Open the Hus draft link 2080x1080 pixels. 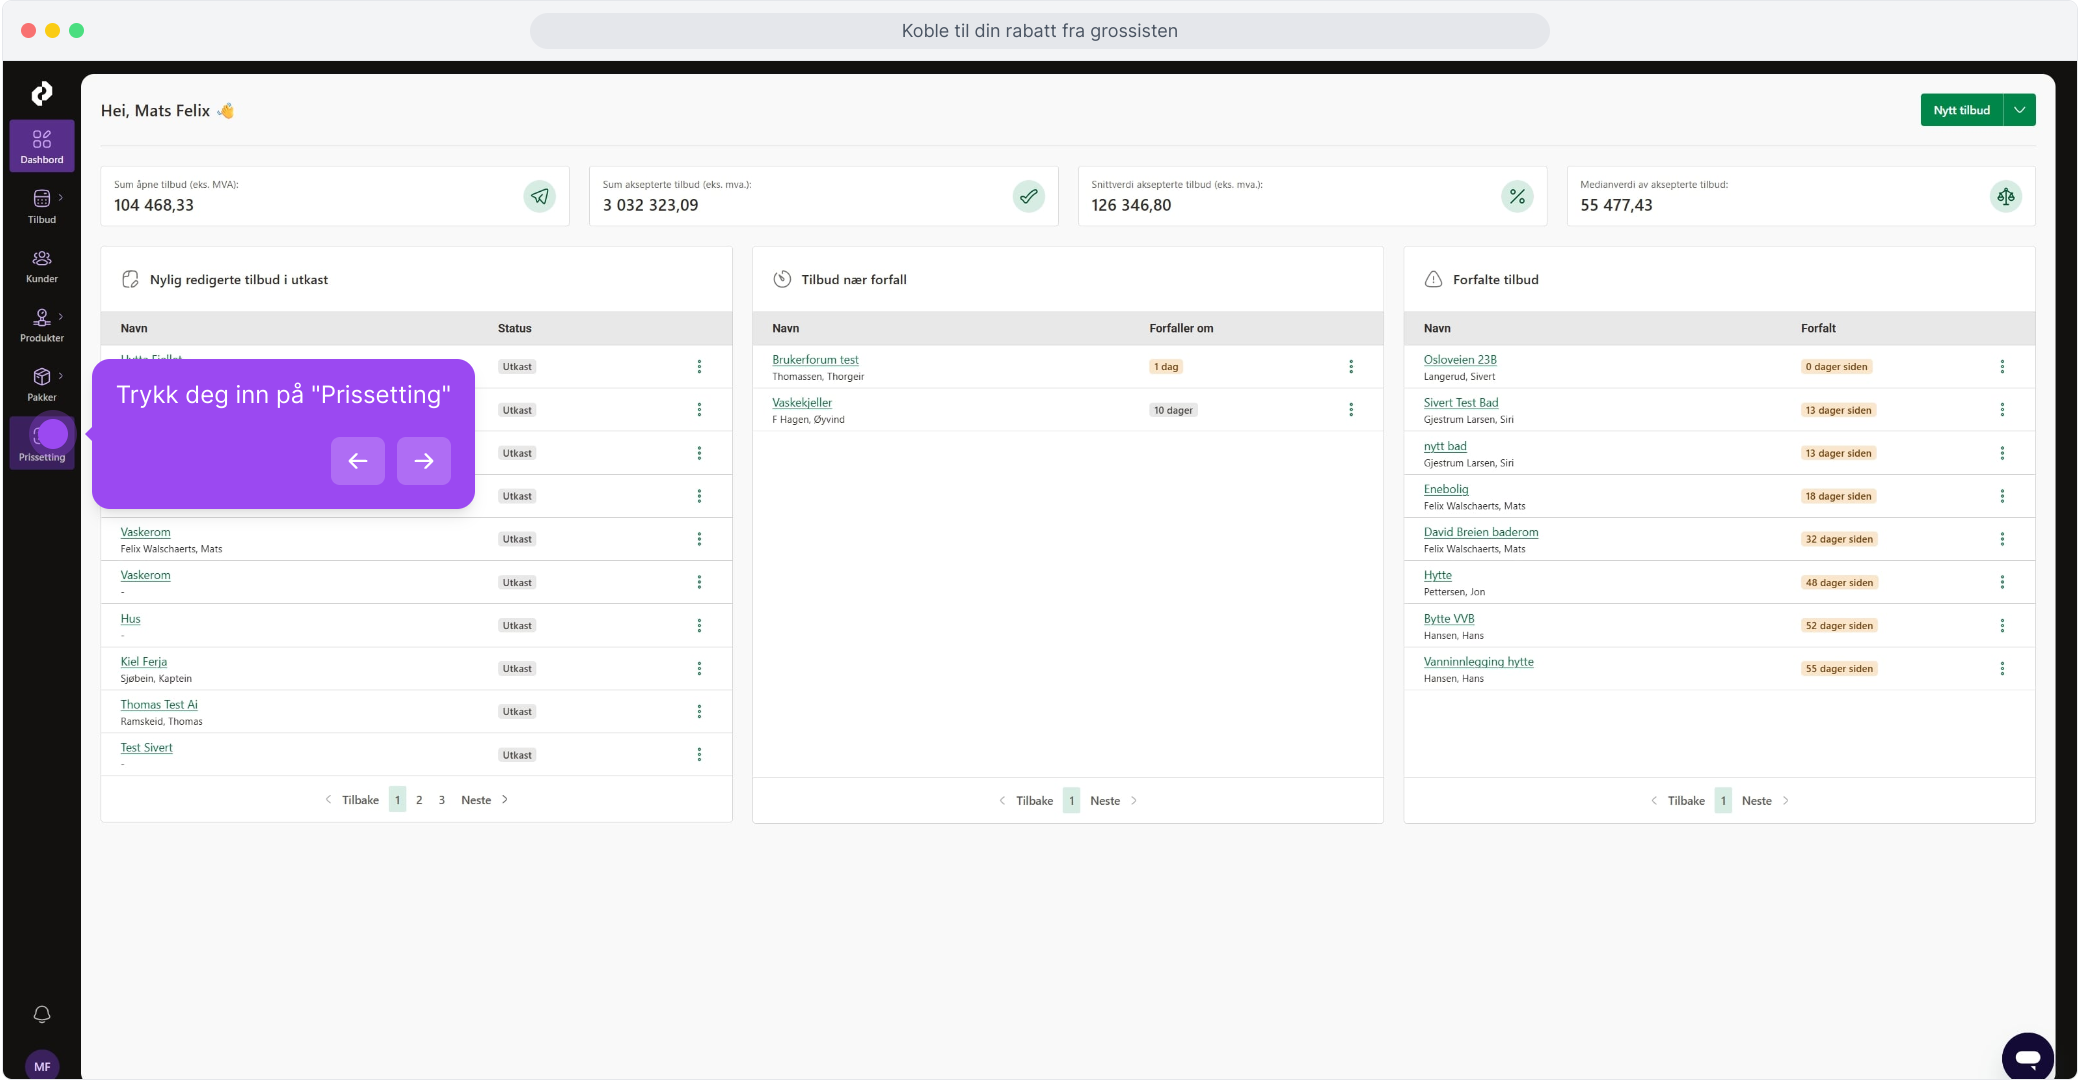tap(131, 619)
